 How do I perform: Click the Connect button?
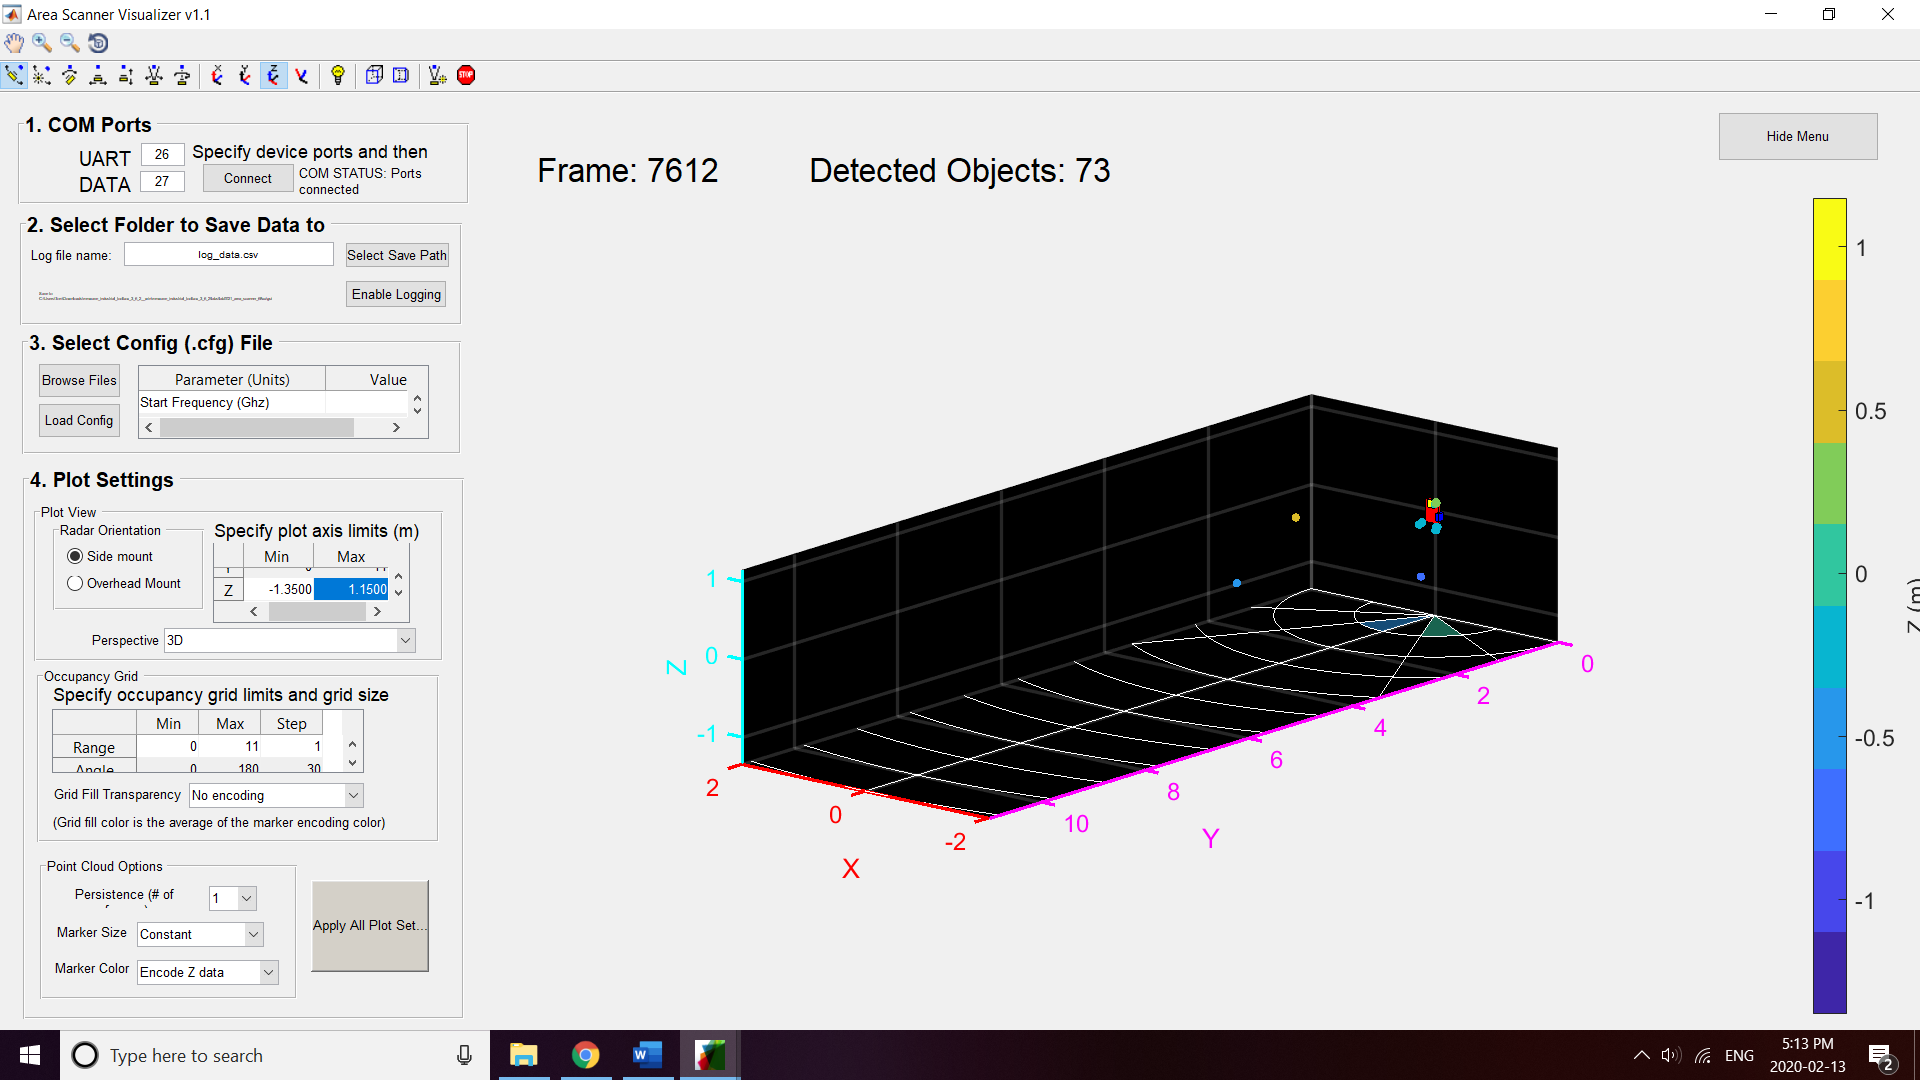[248, 178]
